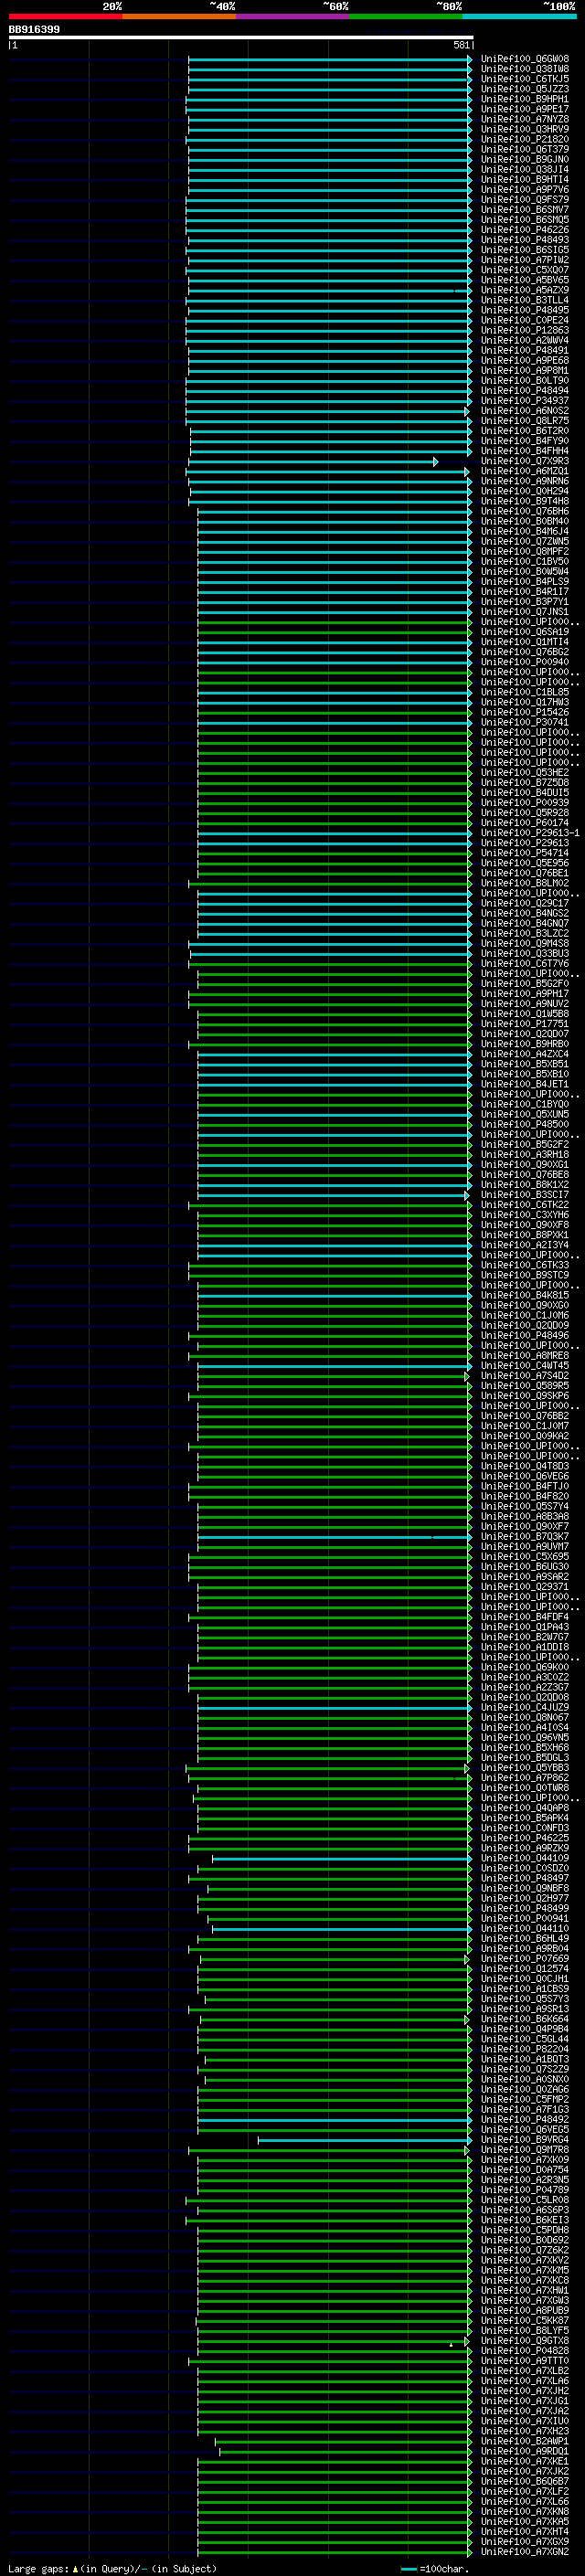This screenshot has height=2576, width=585.
Task: Select label UniRef100_P48500
Action: coord(525,1124)
